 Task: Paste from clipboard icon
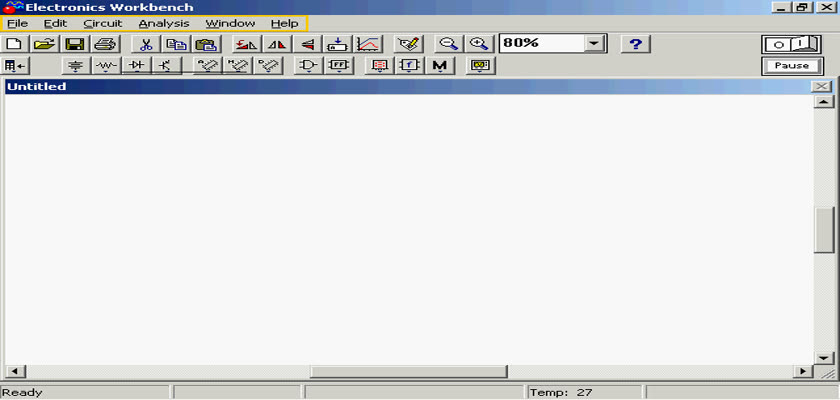point(205,44)
